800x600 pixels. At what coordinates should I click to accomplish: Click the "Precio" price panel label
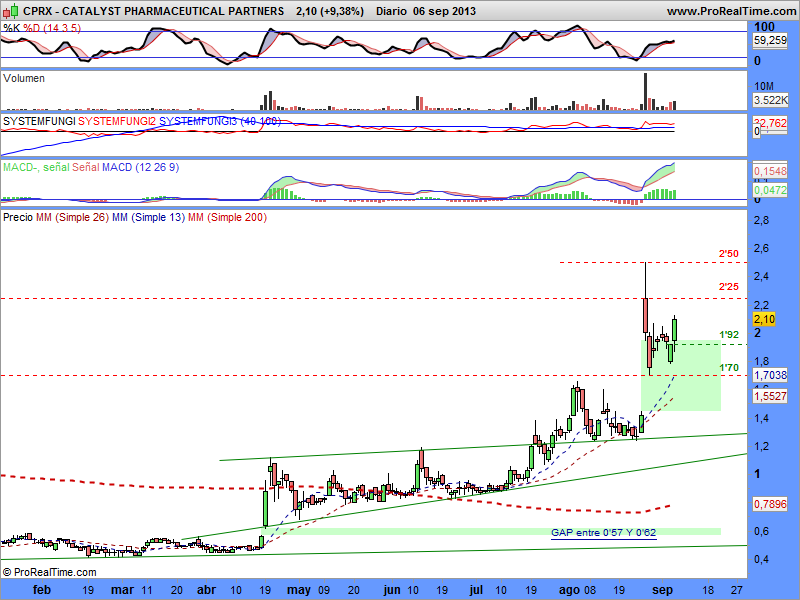pos(18,217)
